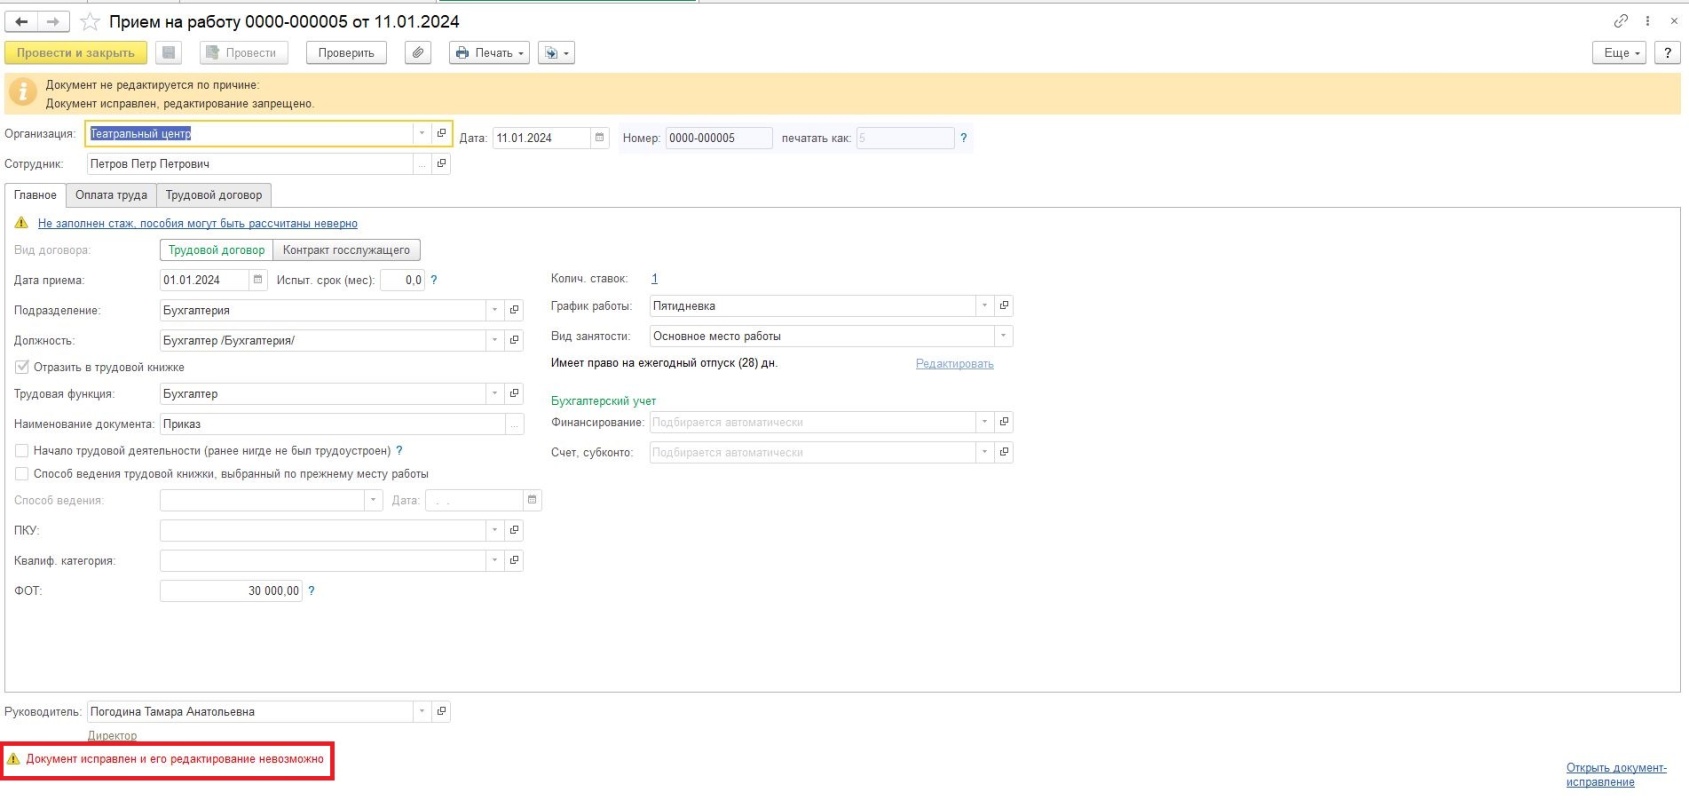
Task: Show hint for ФОТ field
Action: pos(311,591)
